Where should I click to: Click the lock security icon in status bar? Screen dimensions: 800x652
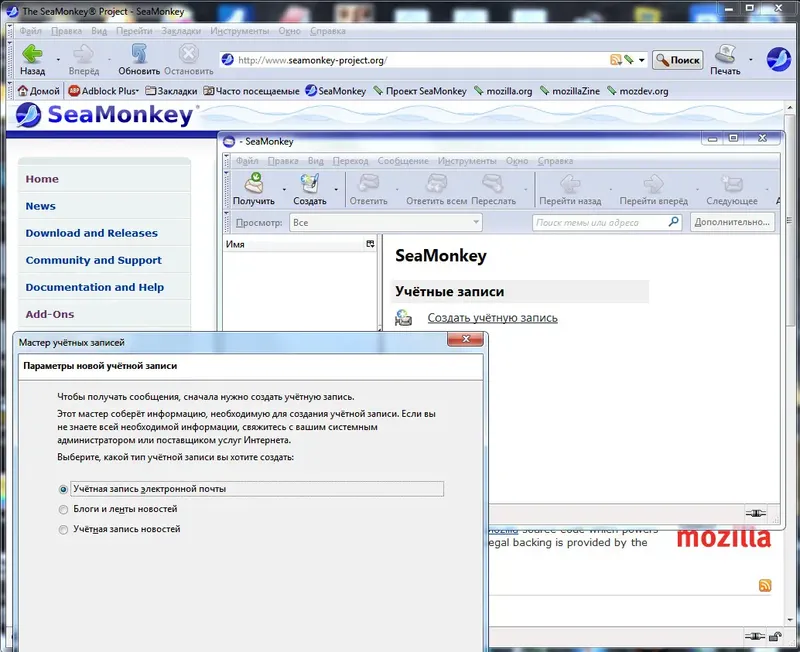pyautogui.click(x=776, y=636)
